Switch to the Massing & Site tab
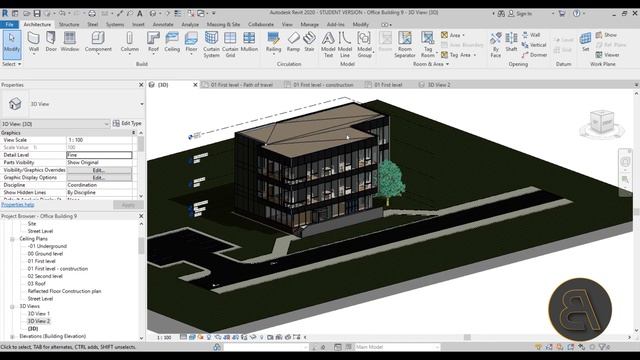Image resolution: width=640 pixels, height=360 pixels. [223, 24]
